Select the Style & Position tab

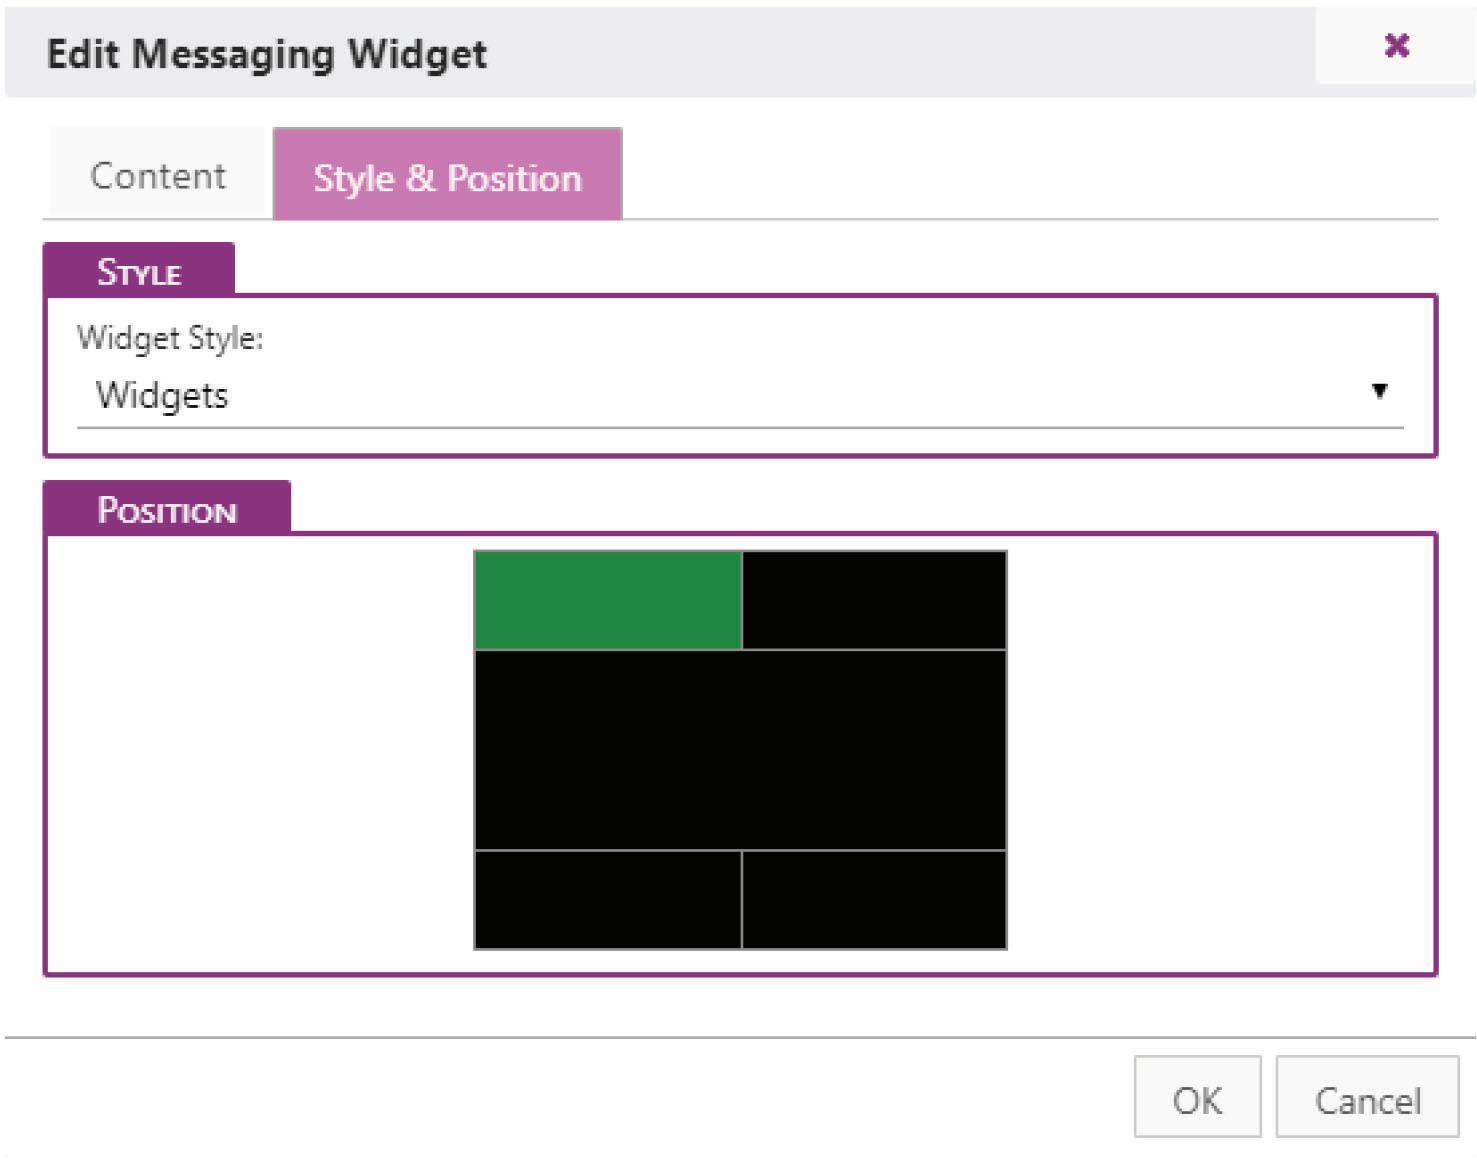[x=447, y=177]
